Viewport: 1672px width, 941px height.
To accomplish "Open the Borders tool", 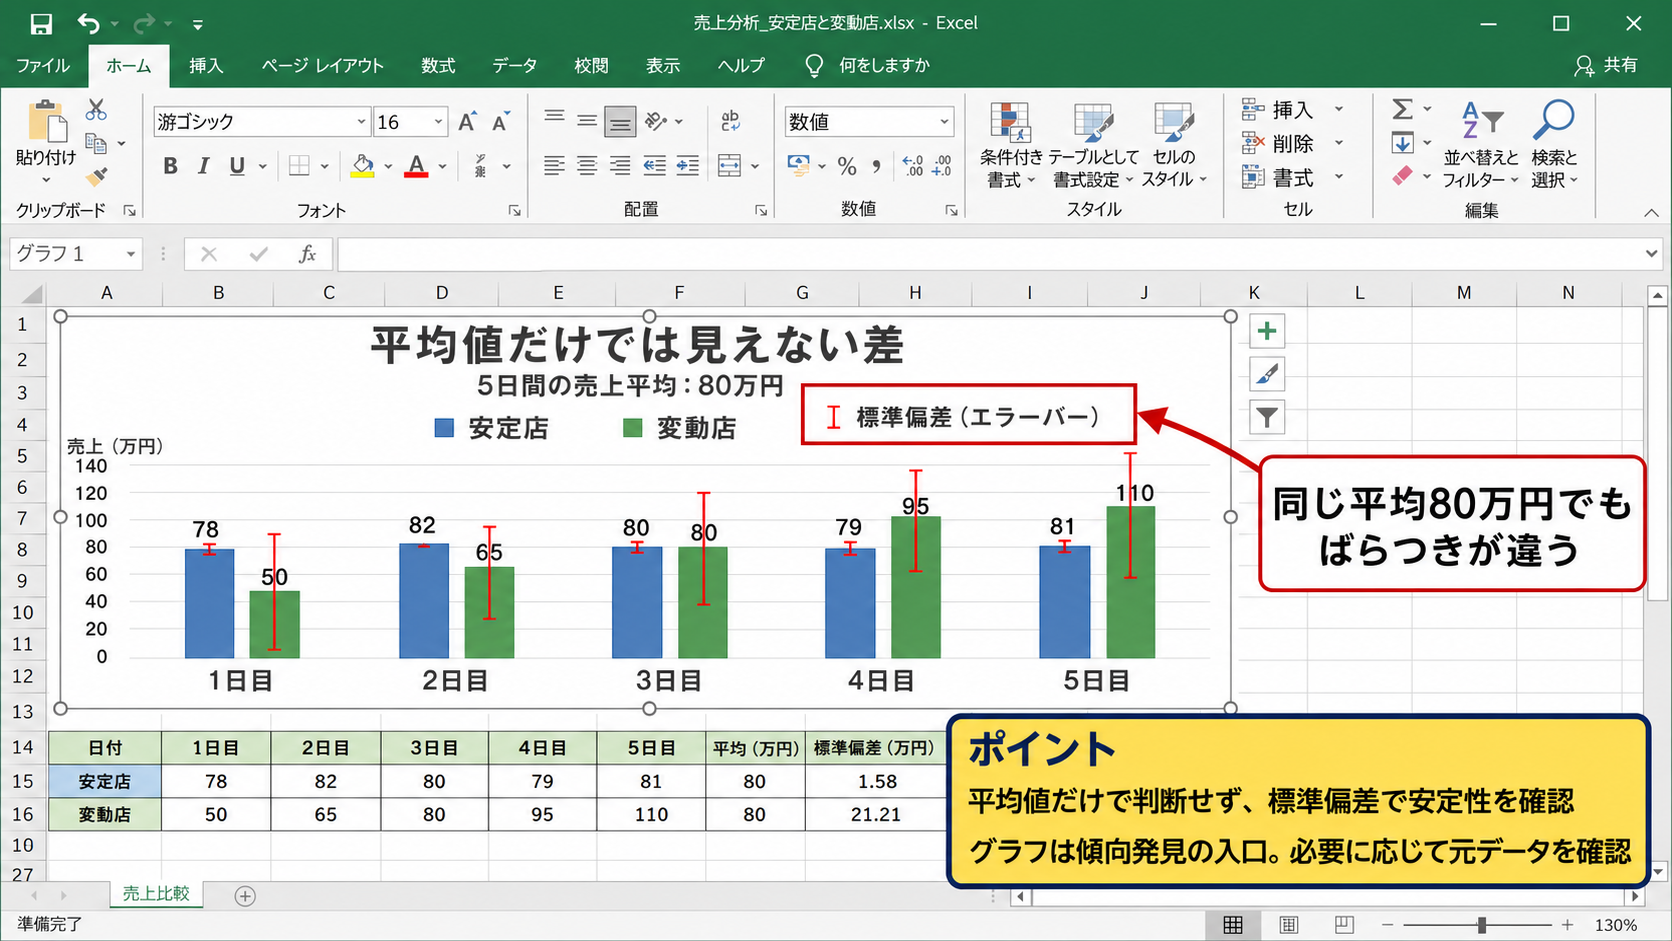I will tap(299, 166).
